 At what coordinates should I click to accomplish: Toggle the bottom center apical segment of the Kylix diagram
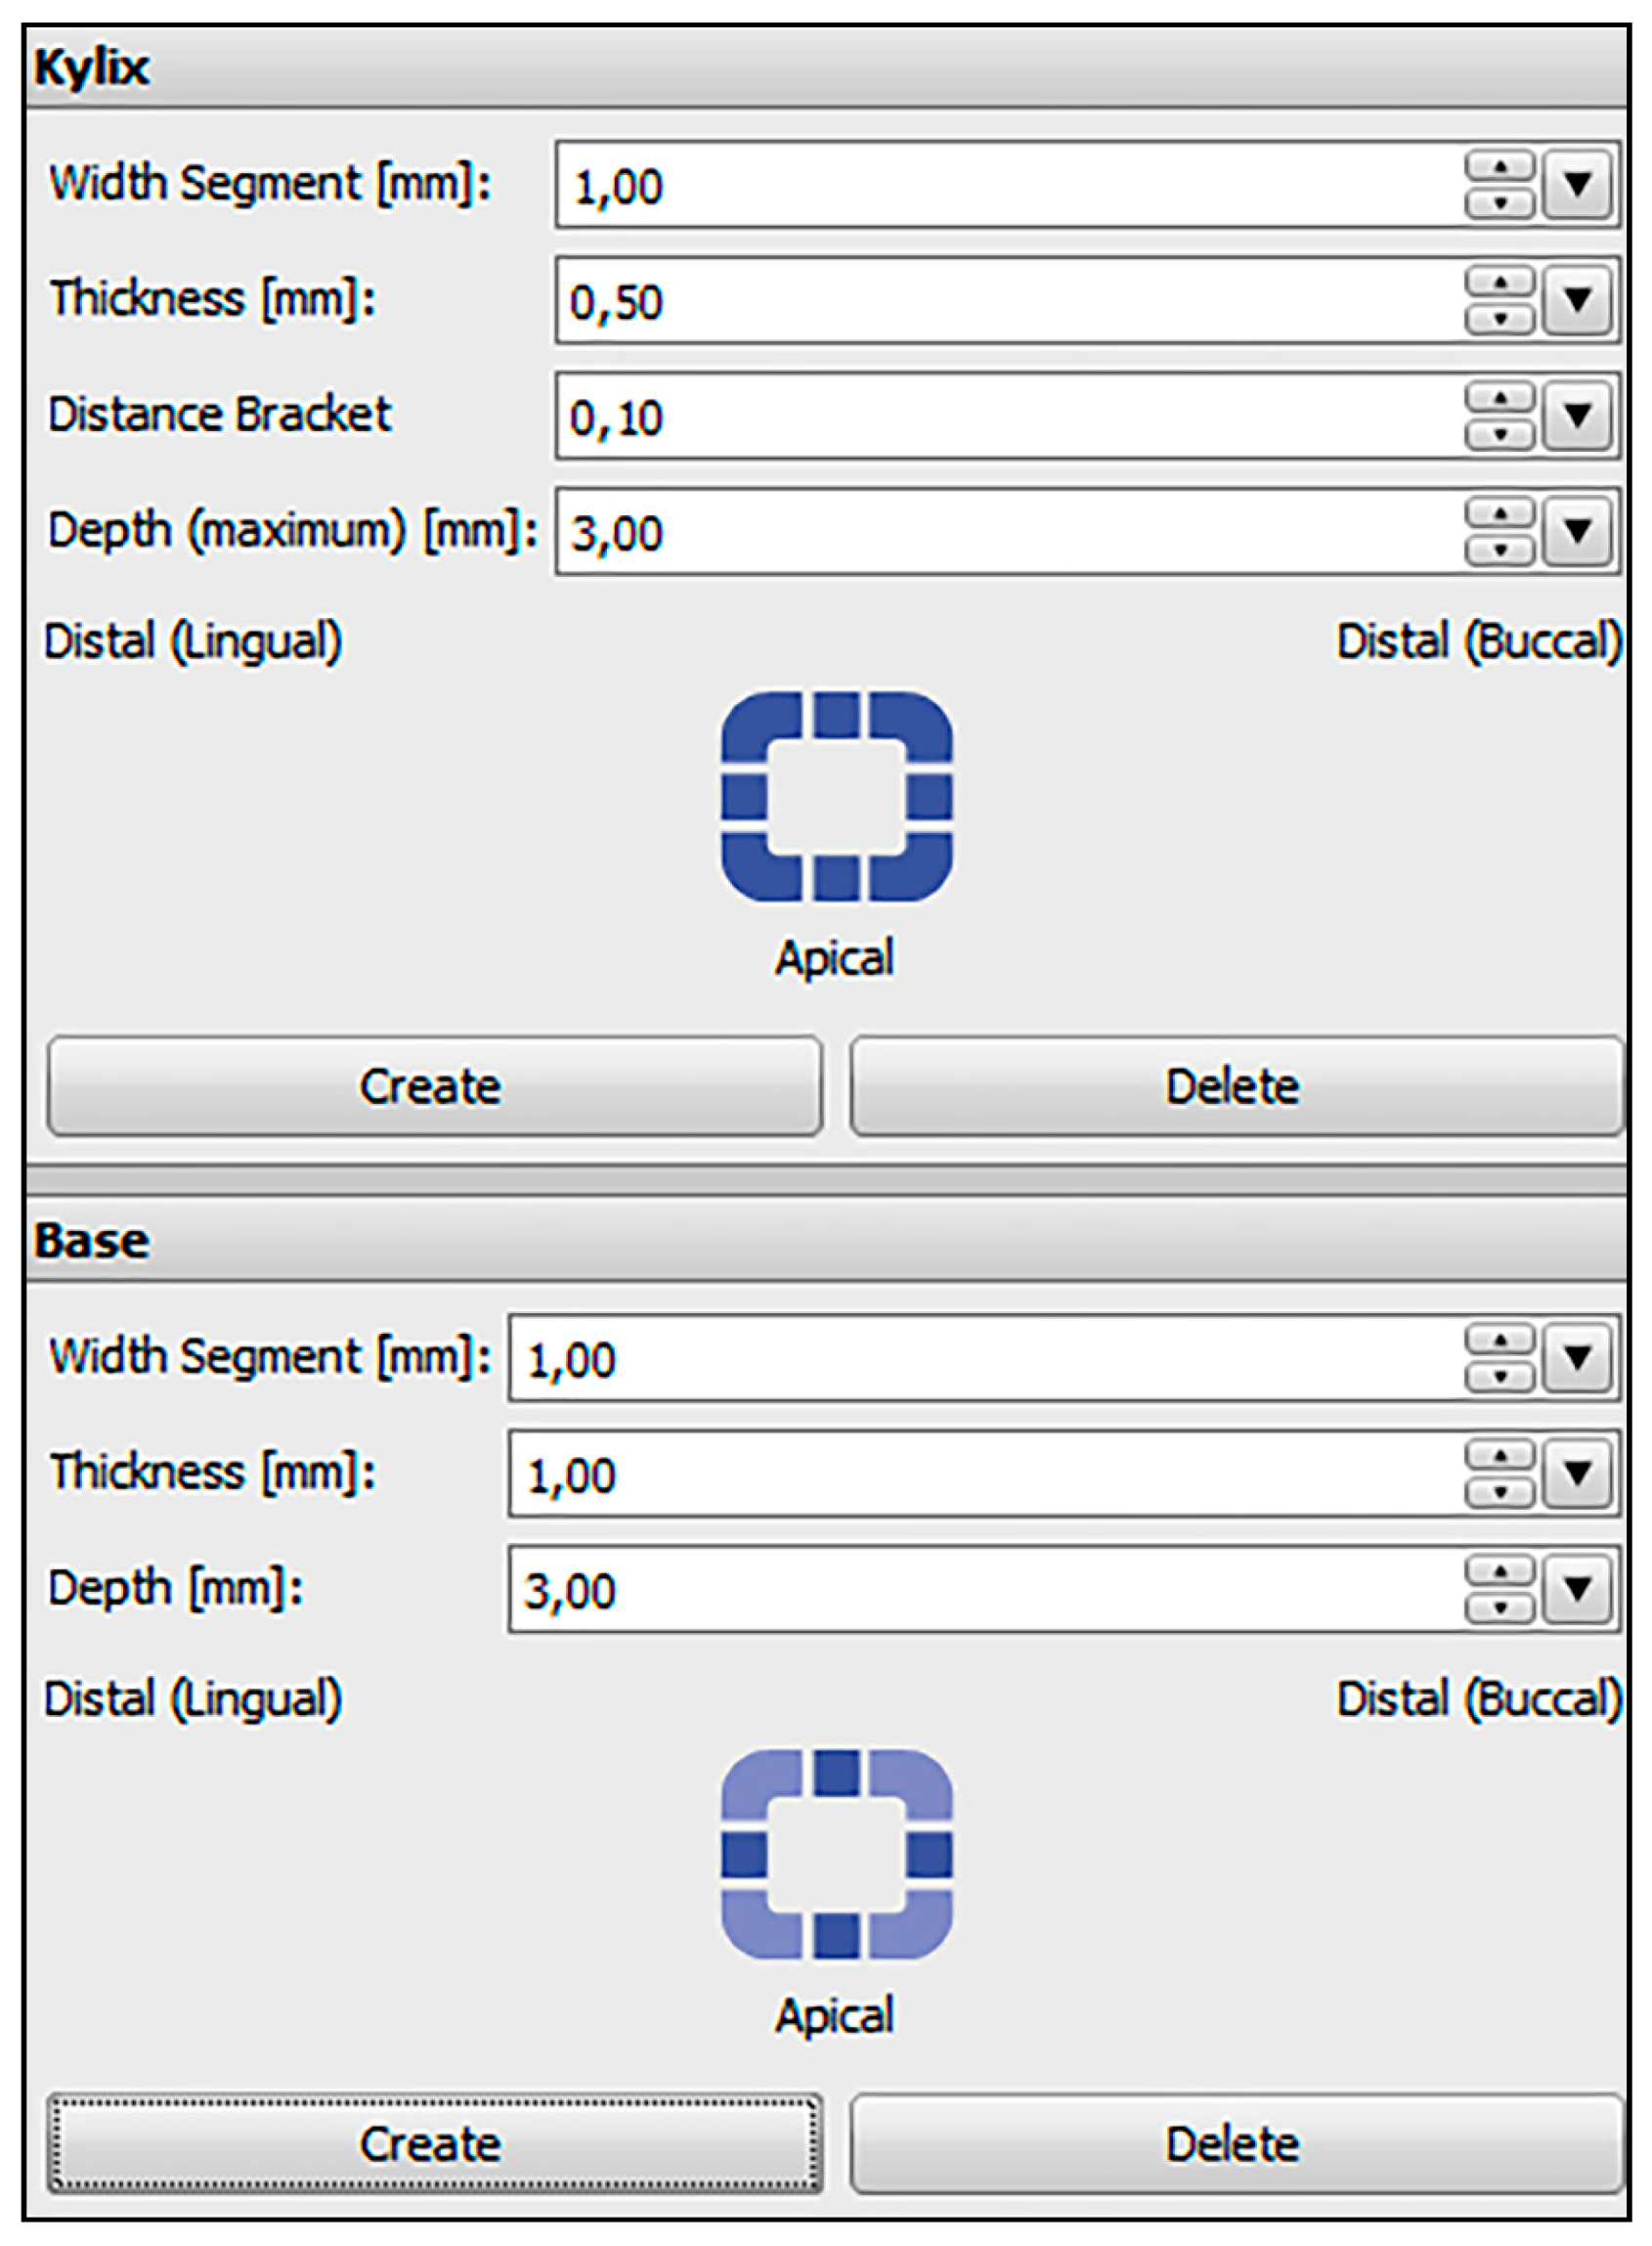click(x=836, y=878)
